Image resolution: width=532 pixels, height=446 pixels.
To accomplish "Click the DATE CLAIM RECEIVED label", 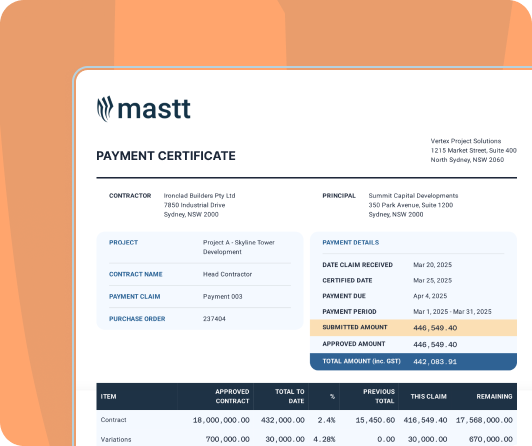I will (x=358, y=265).
